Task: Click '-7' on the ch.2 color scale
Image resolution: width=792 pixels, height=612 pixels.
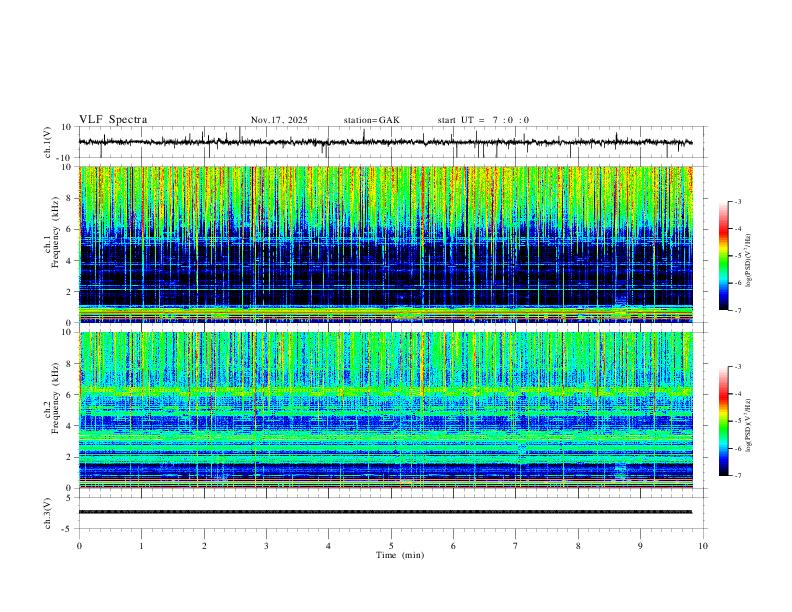Action: click(x=737, y=476)
